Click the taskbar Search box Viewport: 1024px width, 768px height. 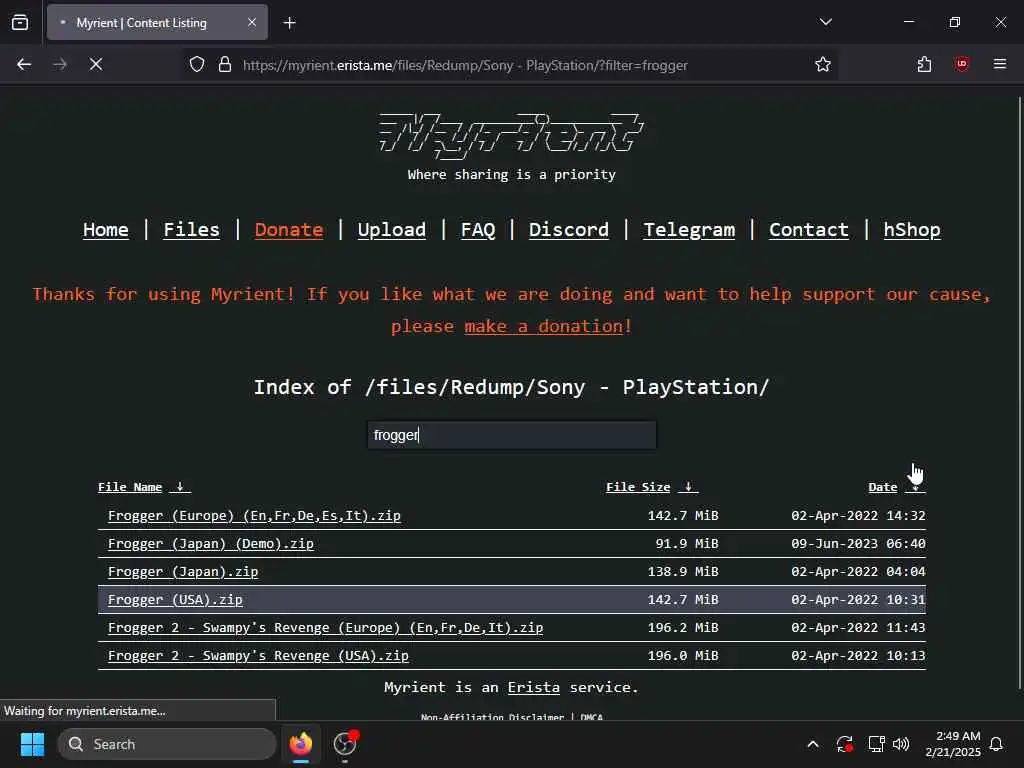coord(167,744)
